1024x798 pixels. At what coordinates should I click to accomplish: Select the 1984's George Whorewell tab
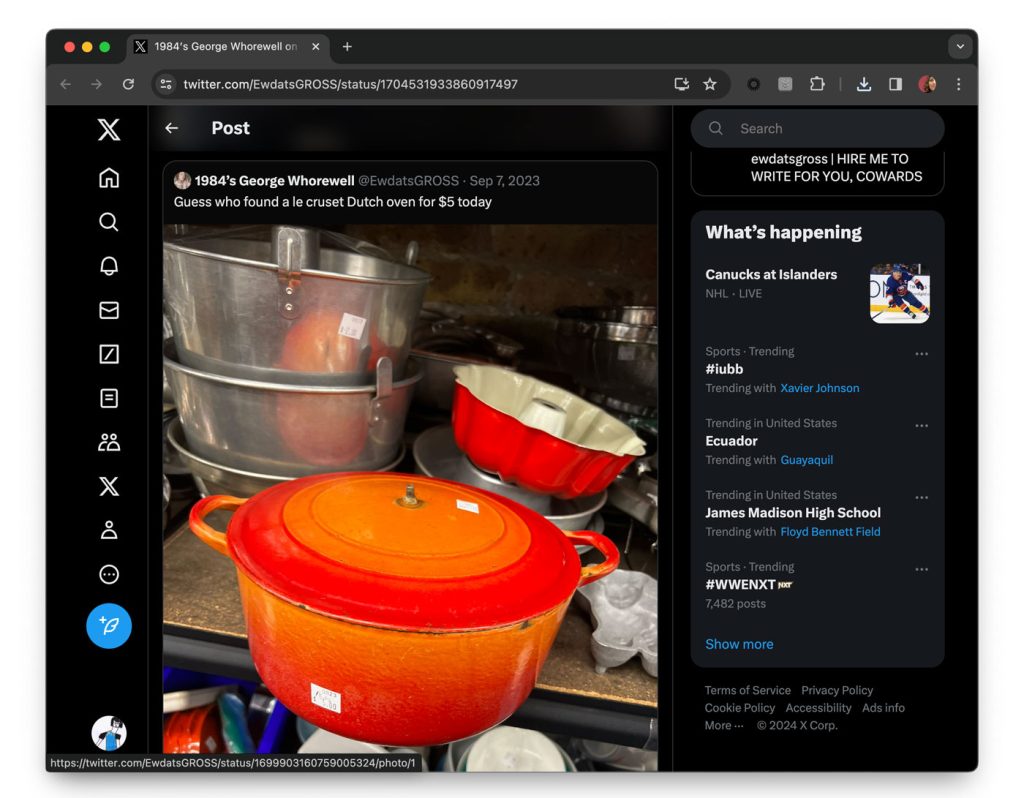(x=225, y=46)
